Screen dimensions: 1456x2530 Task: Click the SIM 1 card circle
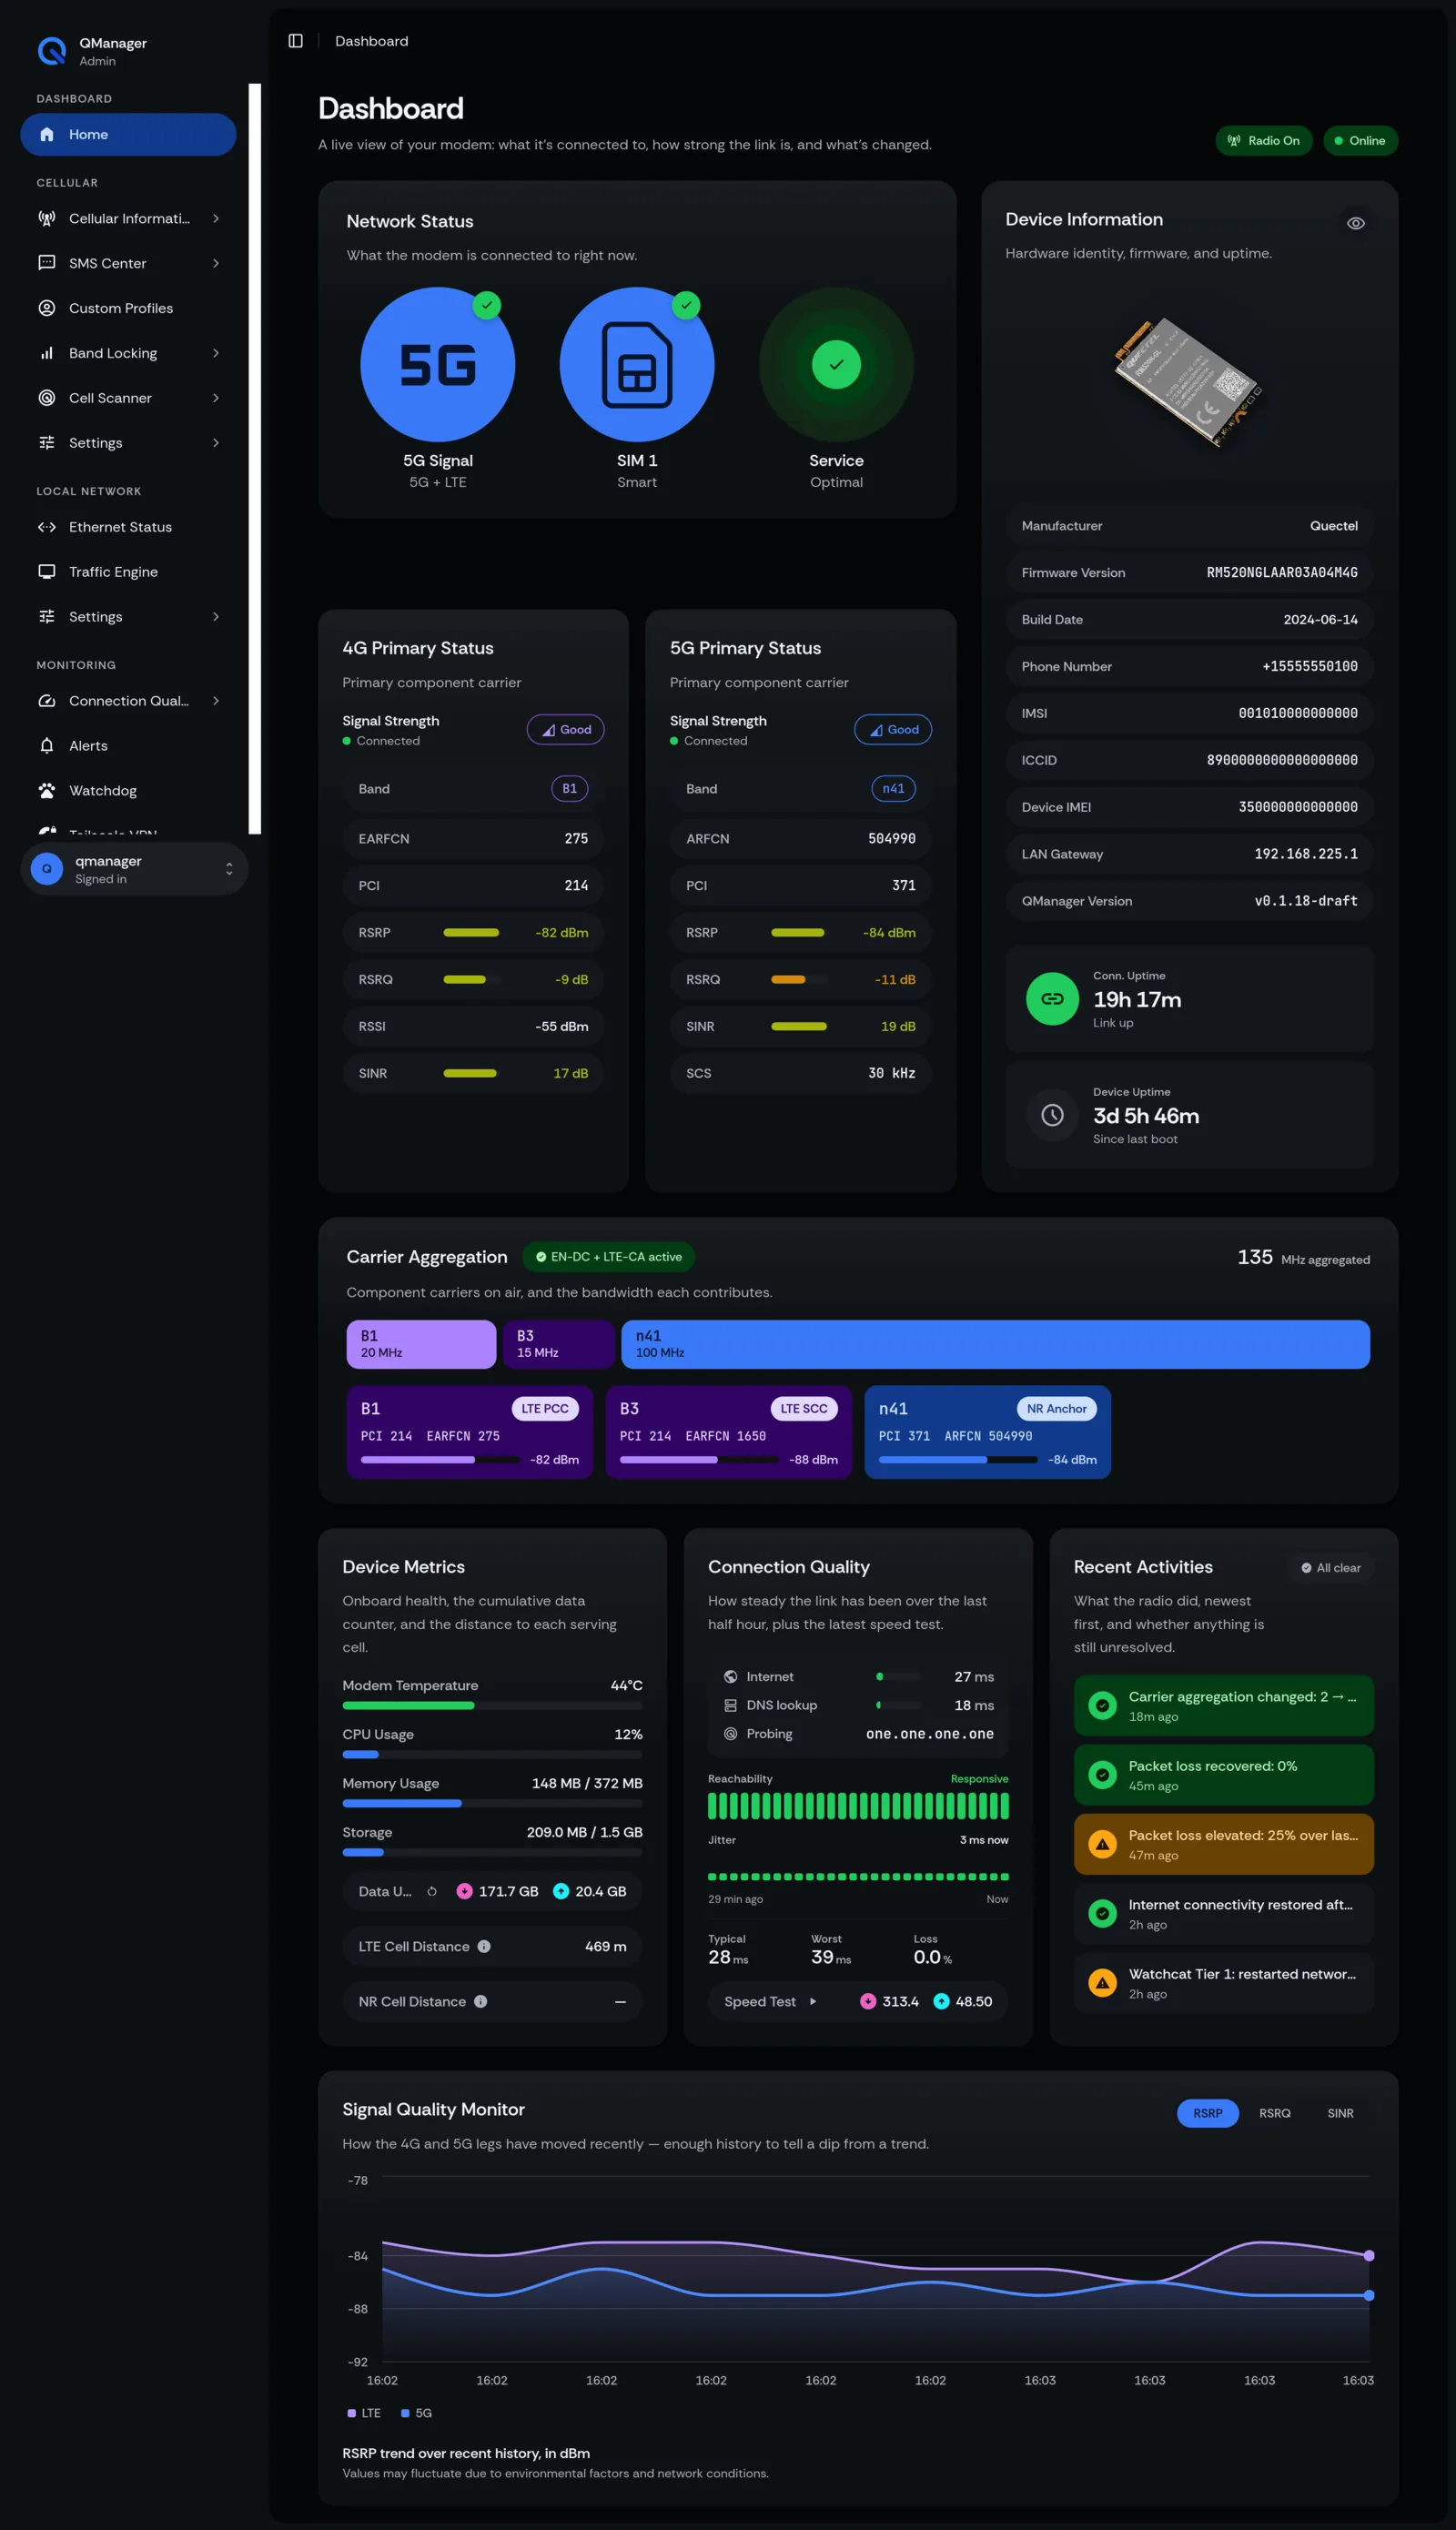pos(637,364)
